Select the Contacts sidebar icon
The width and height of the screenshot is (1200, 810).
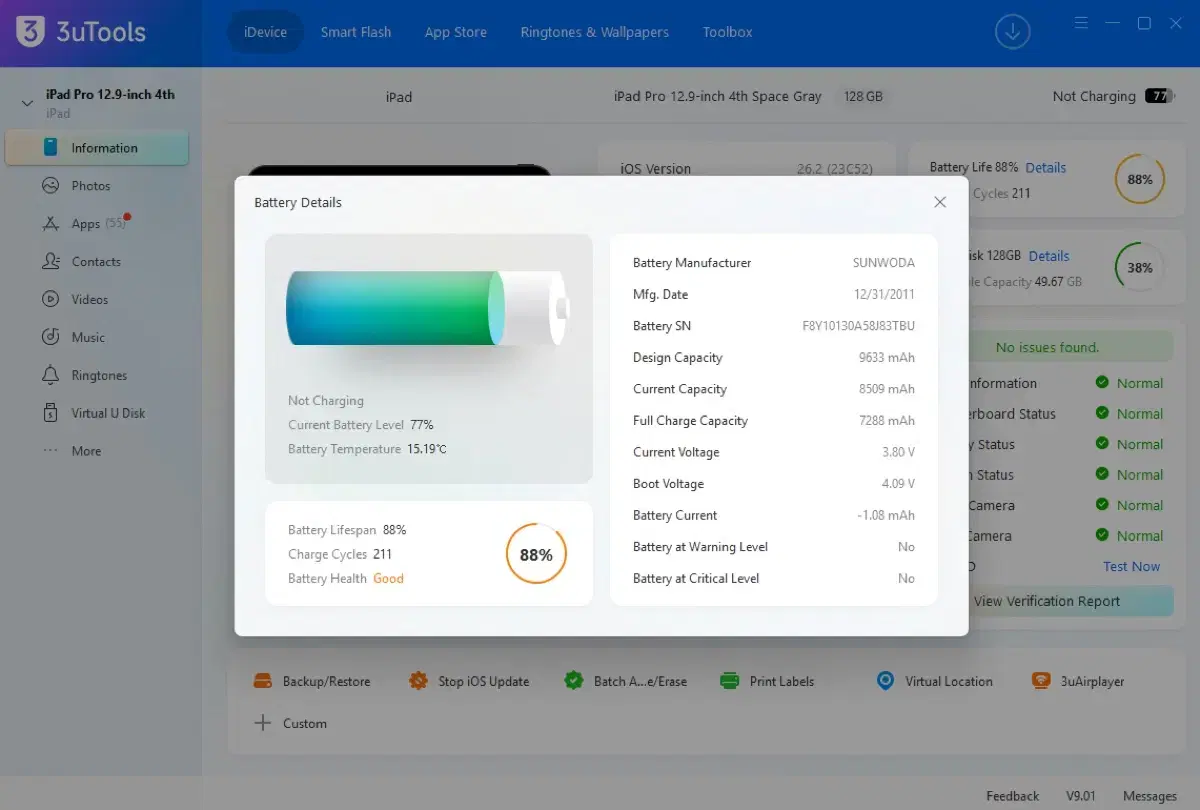coord(51,262)
